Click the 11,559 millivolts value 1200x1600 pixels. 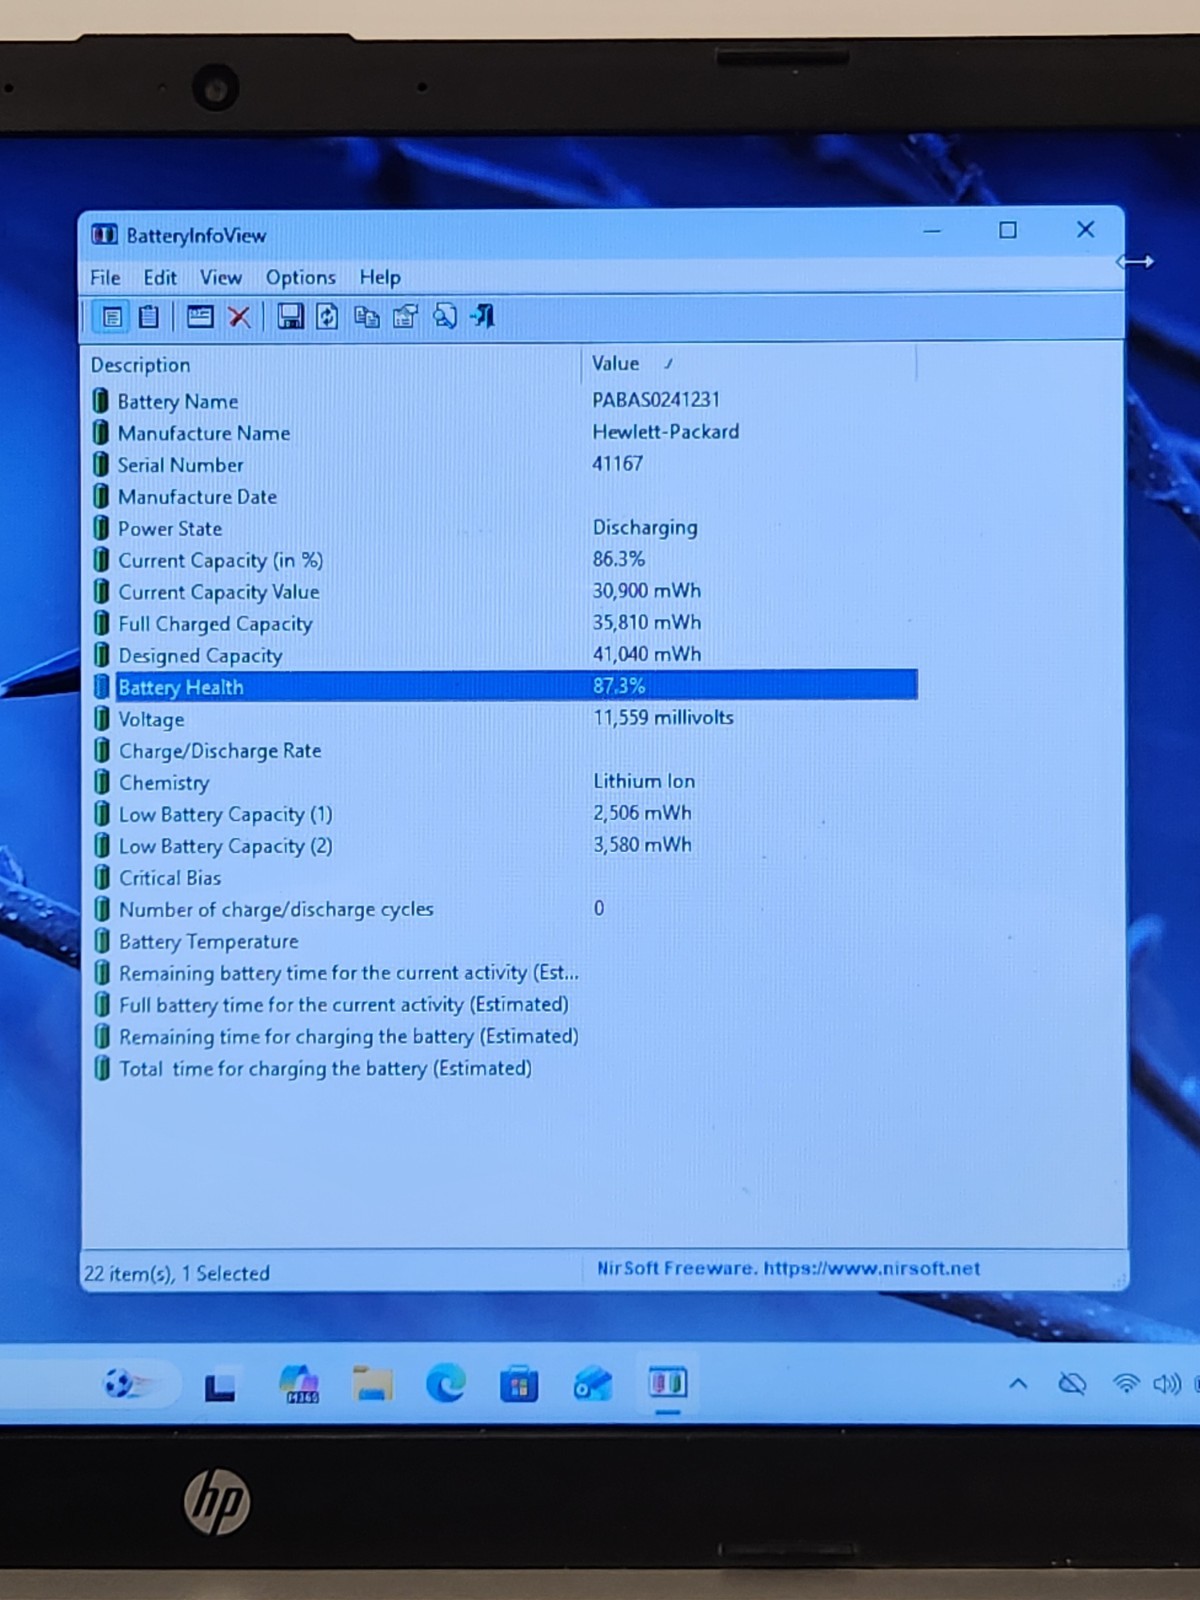(x=663, y=718)
